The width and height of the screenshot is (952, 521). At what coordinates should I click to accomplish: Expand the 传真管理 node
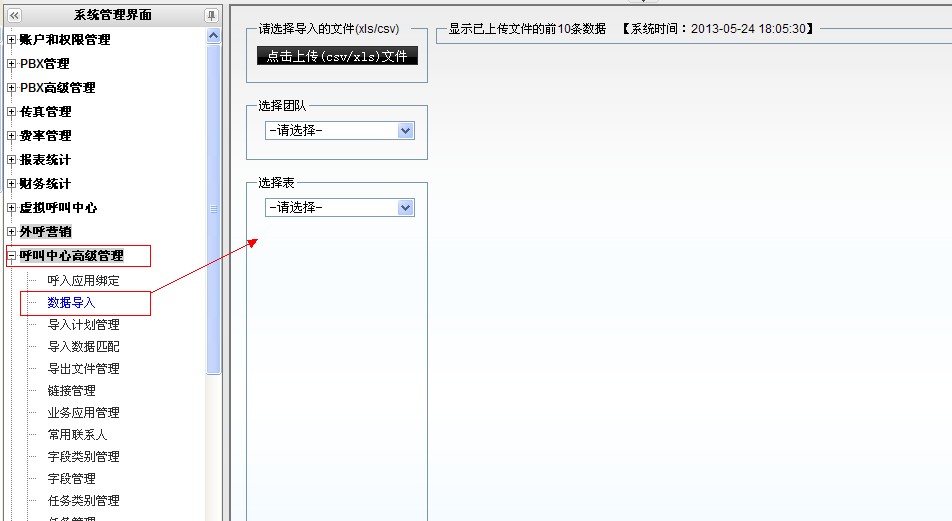(x=11, y=112)
